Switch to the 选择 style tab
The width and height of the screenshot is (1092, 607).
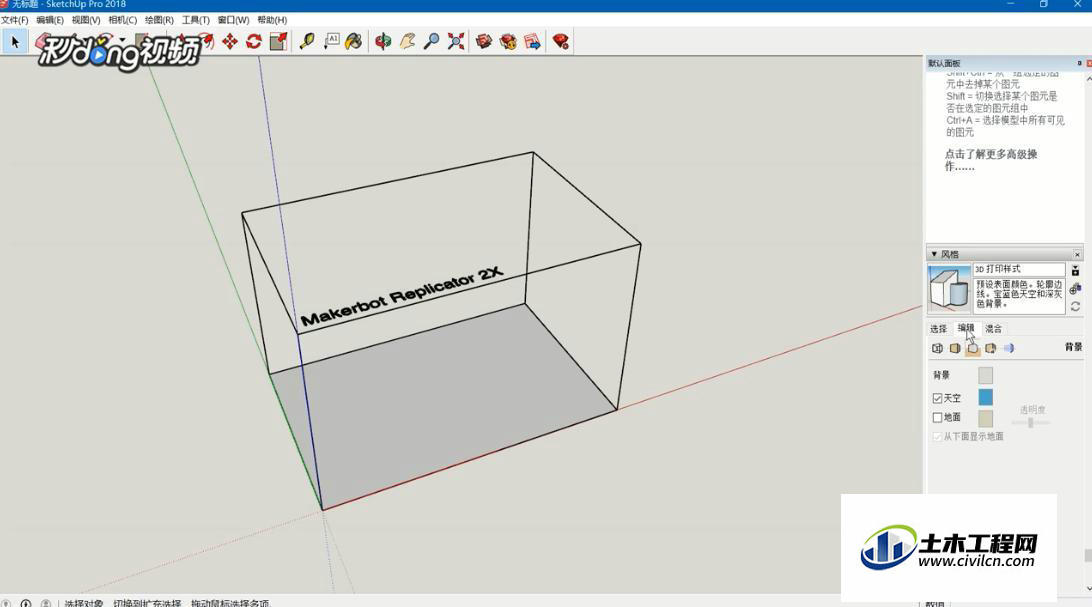click(938, 329)
